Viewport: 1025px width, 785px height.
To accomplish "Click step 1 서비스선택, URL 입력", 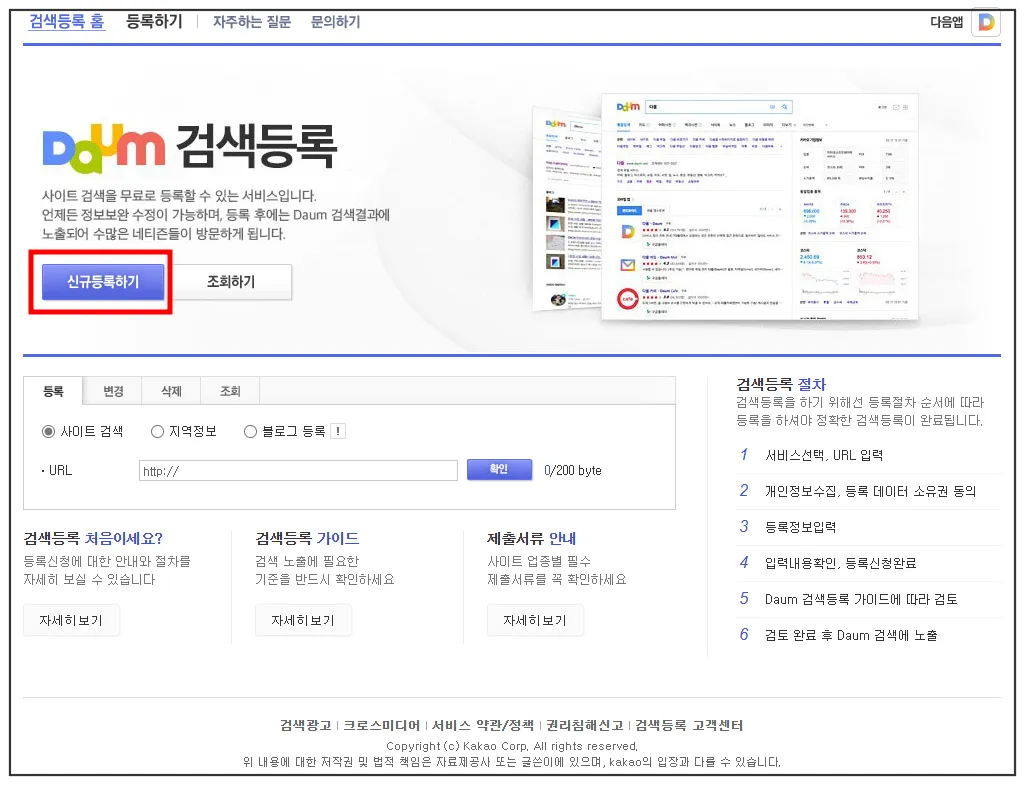I will pos(824,456).
